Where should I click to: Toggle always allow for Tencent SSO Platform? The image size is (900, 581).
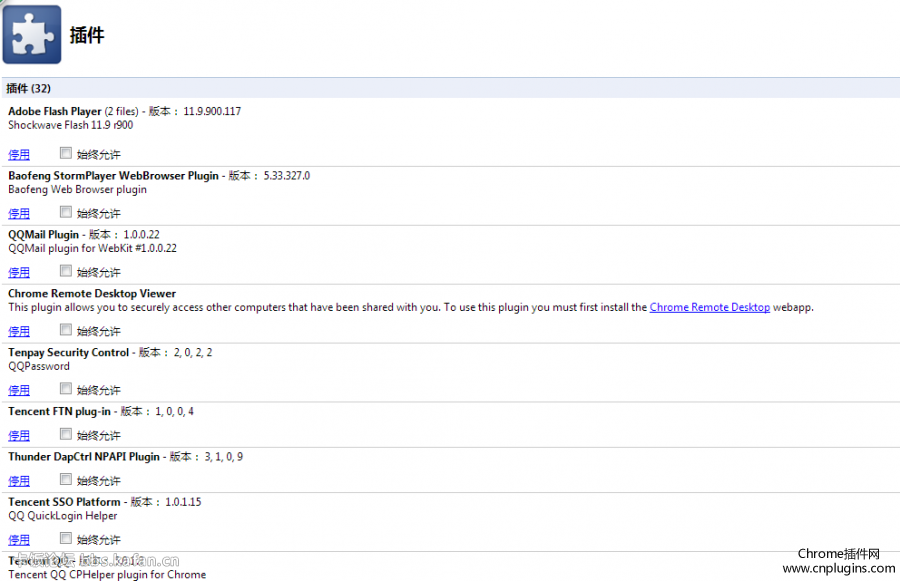point(66,538)
